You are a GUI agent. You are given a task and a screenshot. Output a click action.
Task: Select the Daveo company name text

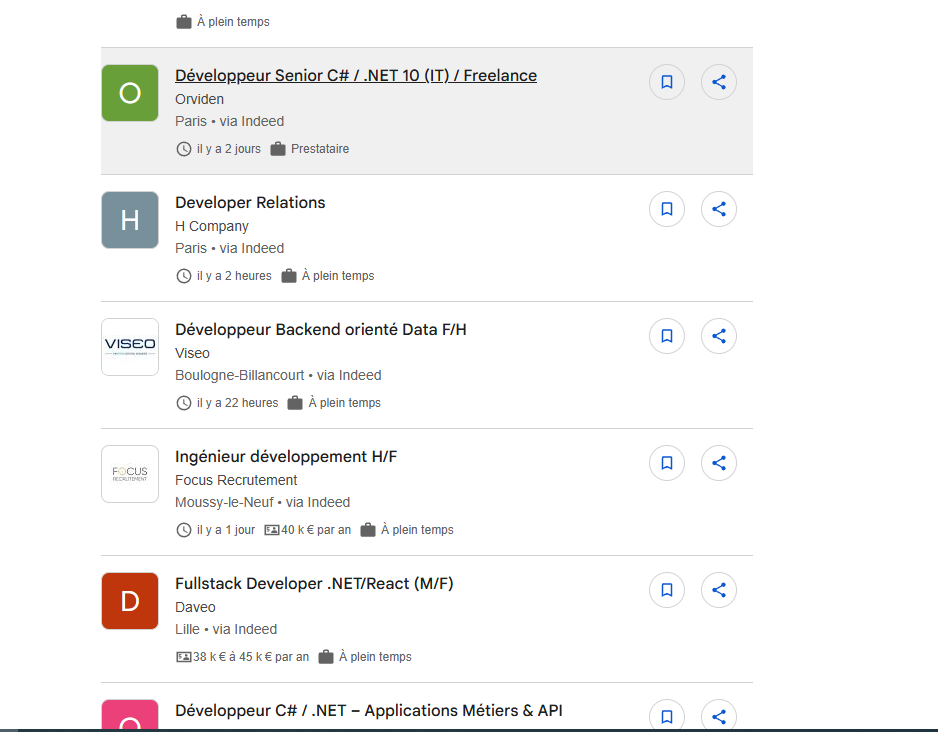(x=195, y=607)
